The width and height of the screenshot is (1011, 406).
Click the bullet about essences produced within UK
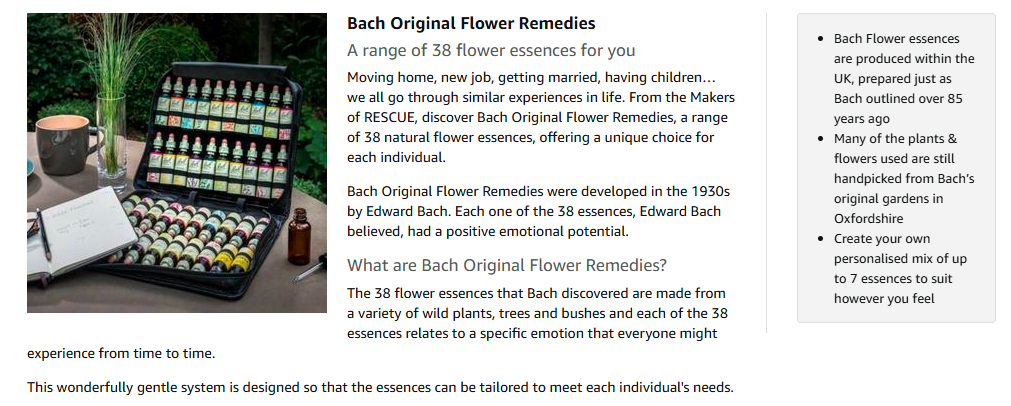pos(904,79)
